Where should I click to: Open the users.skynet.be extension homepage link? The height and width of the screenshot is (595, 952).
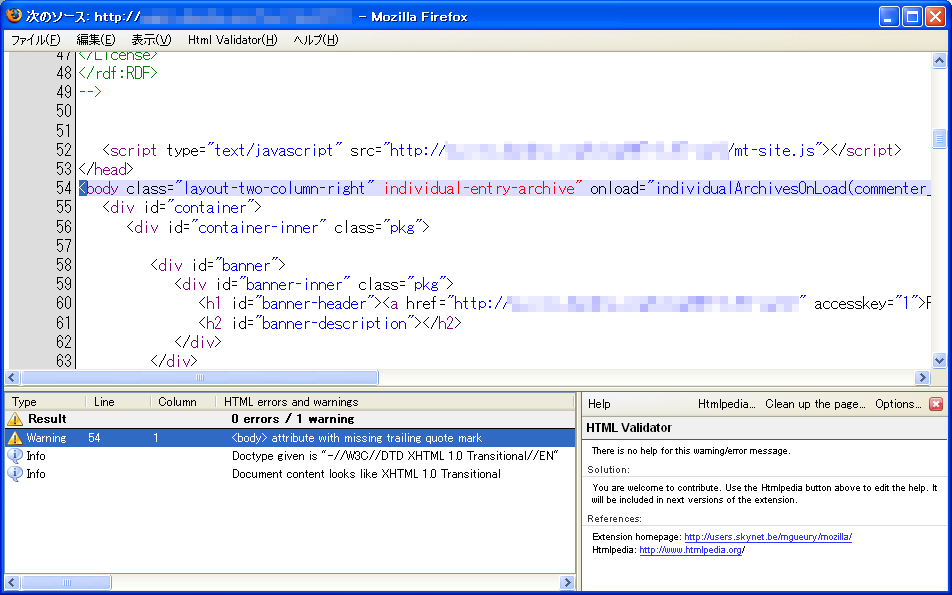coord(768,537)
